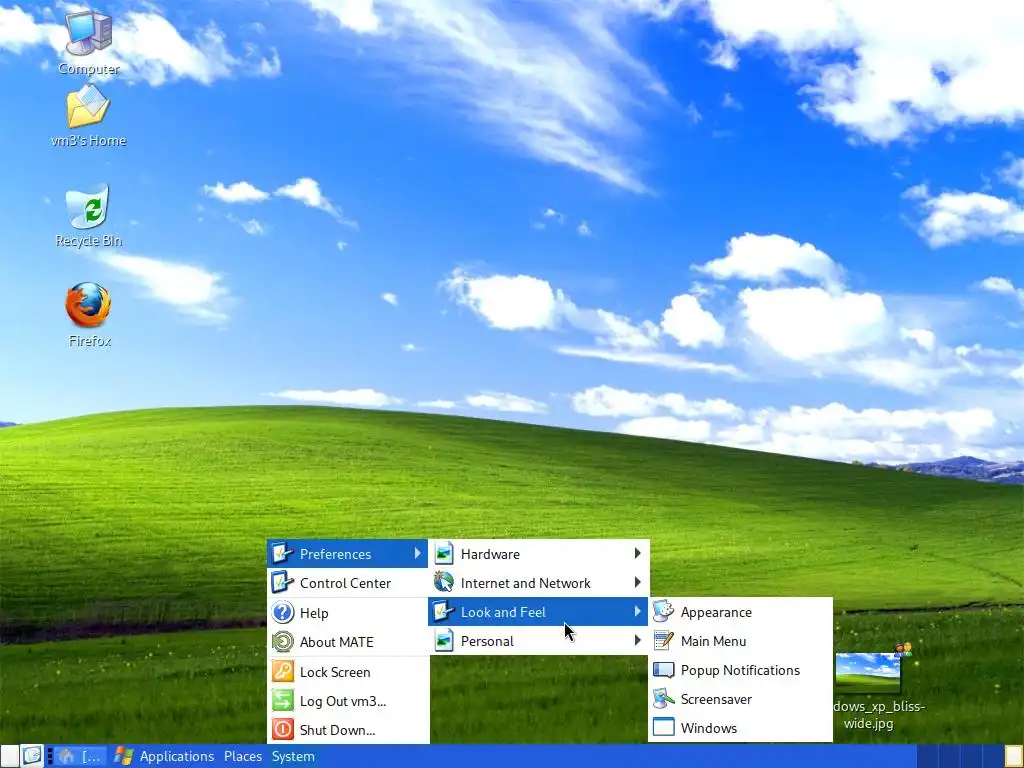The height and width of the screenshot is (768, 1024).
Task: Open the Main Menu editor icon
Action: coord(664,641)
